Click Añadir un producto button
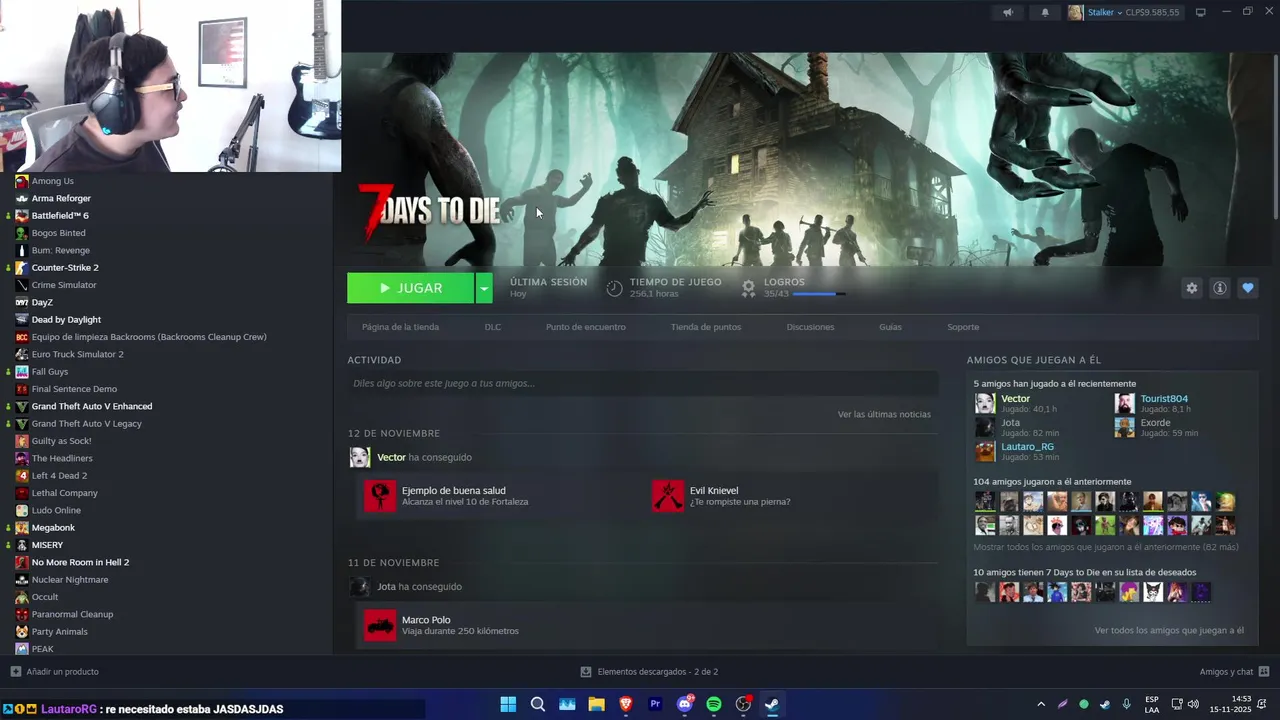Viewport: 1280px width, 720px height. 55,672
